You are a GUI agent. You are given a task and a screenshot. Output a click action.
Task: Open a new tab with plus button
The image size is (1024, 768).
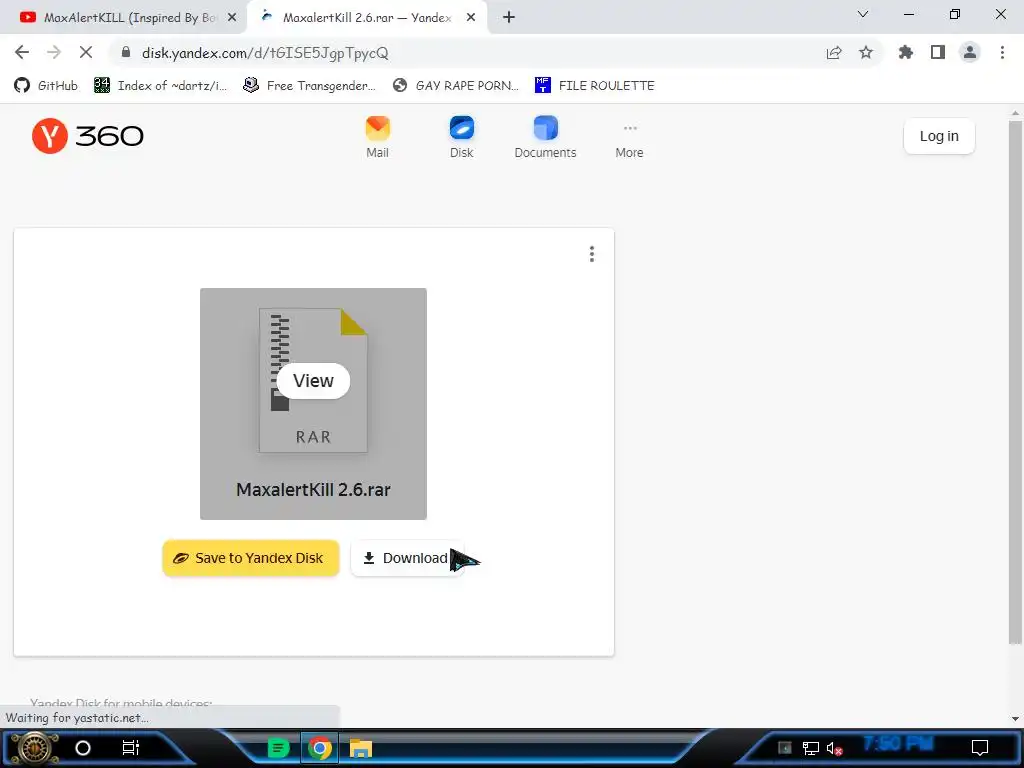[x=509, y=18]
